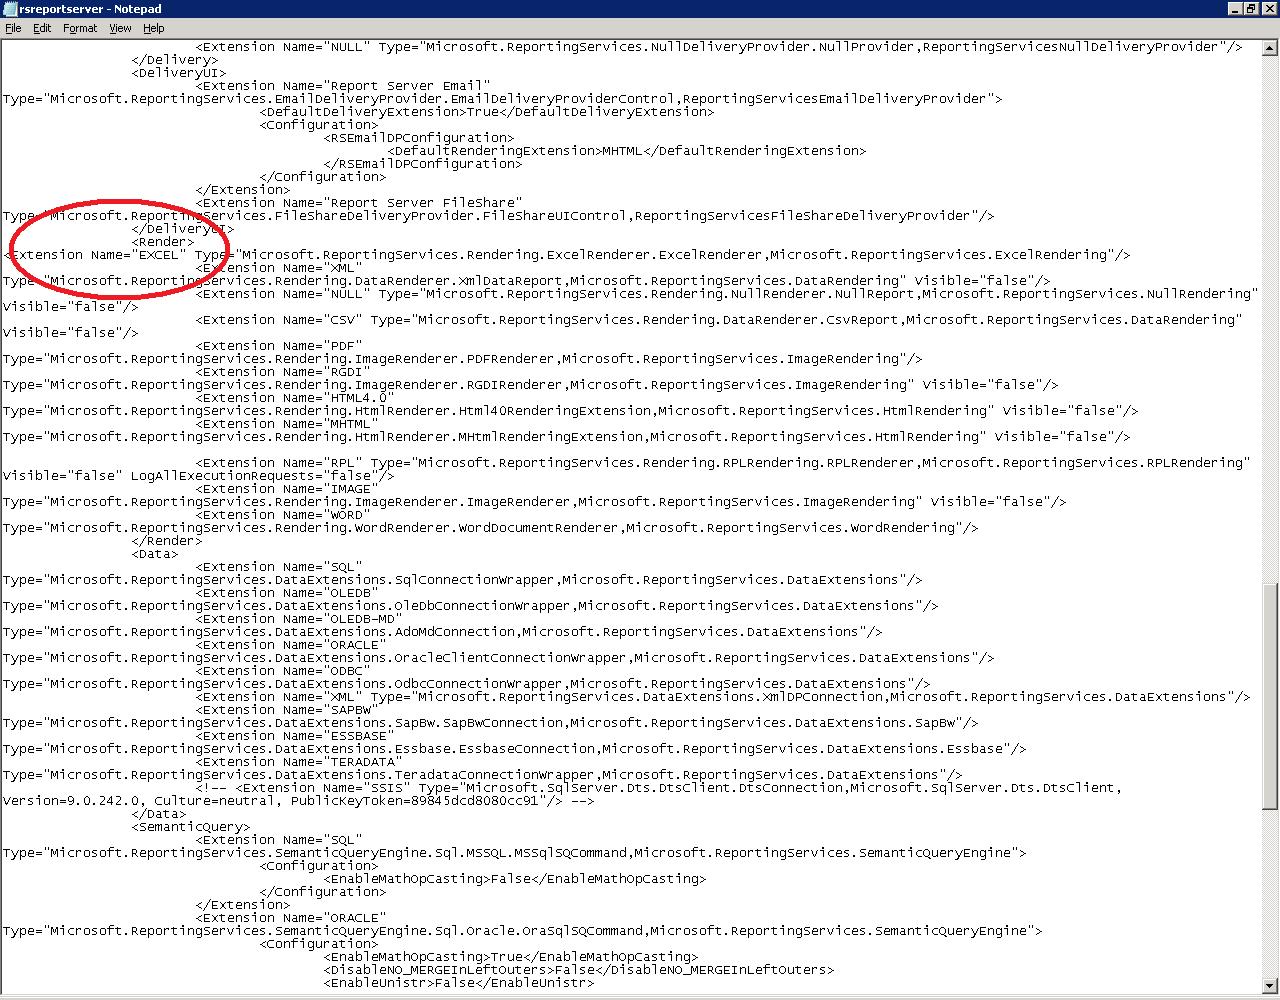
Task: Place cursor on the opening Render tag
Action: pyautogui.click(x=163, y=242)
